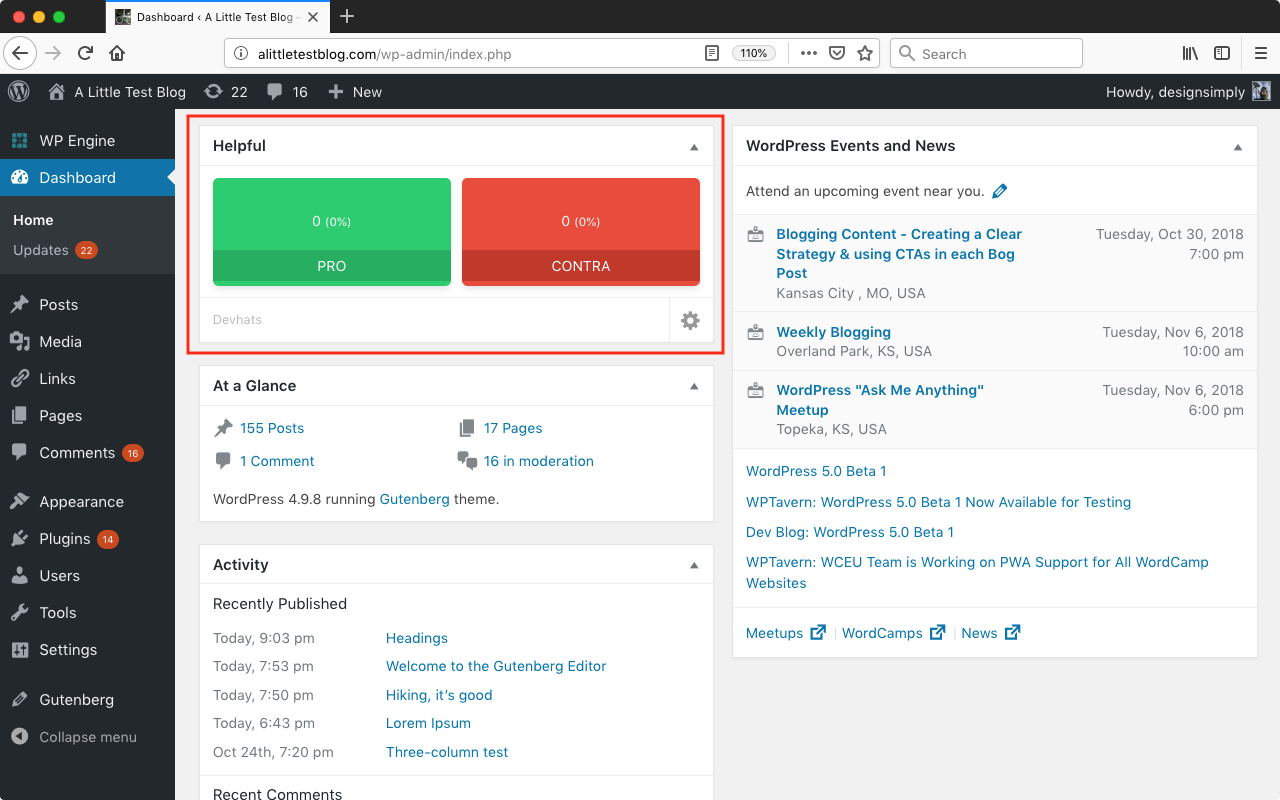Click the red CONTRA card
The image size is (1280, 800).
tap(581, 232)
